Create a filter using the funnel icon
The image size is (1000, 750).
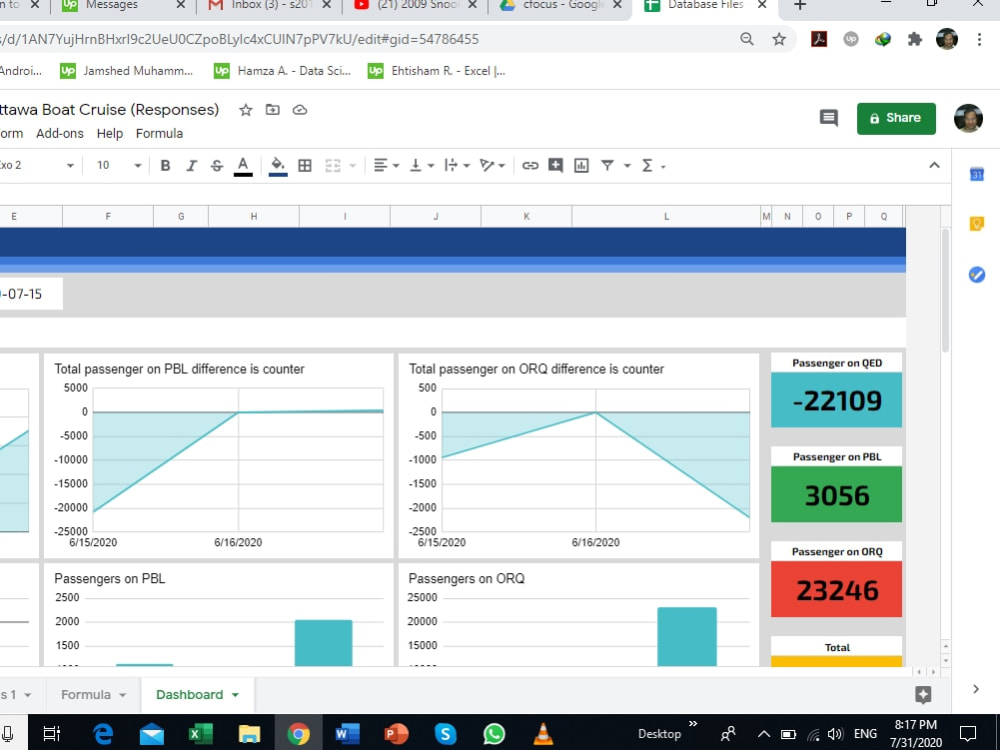coord(607,166)
